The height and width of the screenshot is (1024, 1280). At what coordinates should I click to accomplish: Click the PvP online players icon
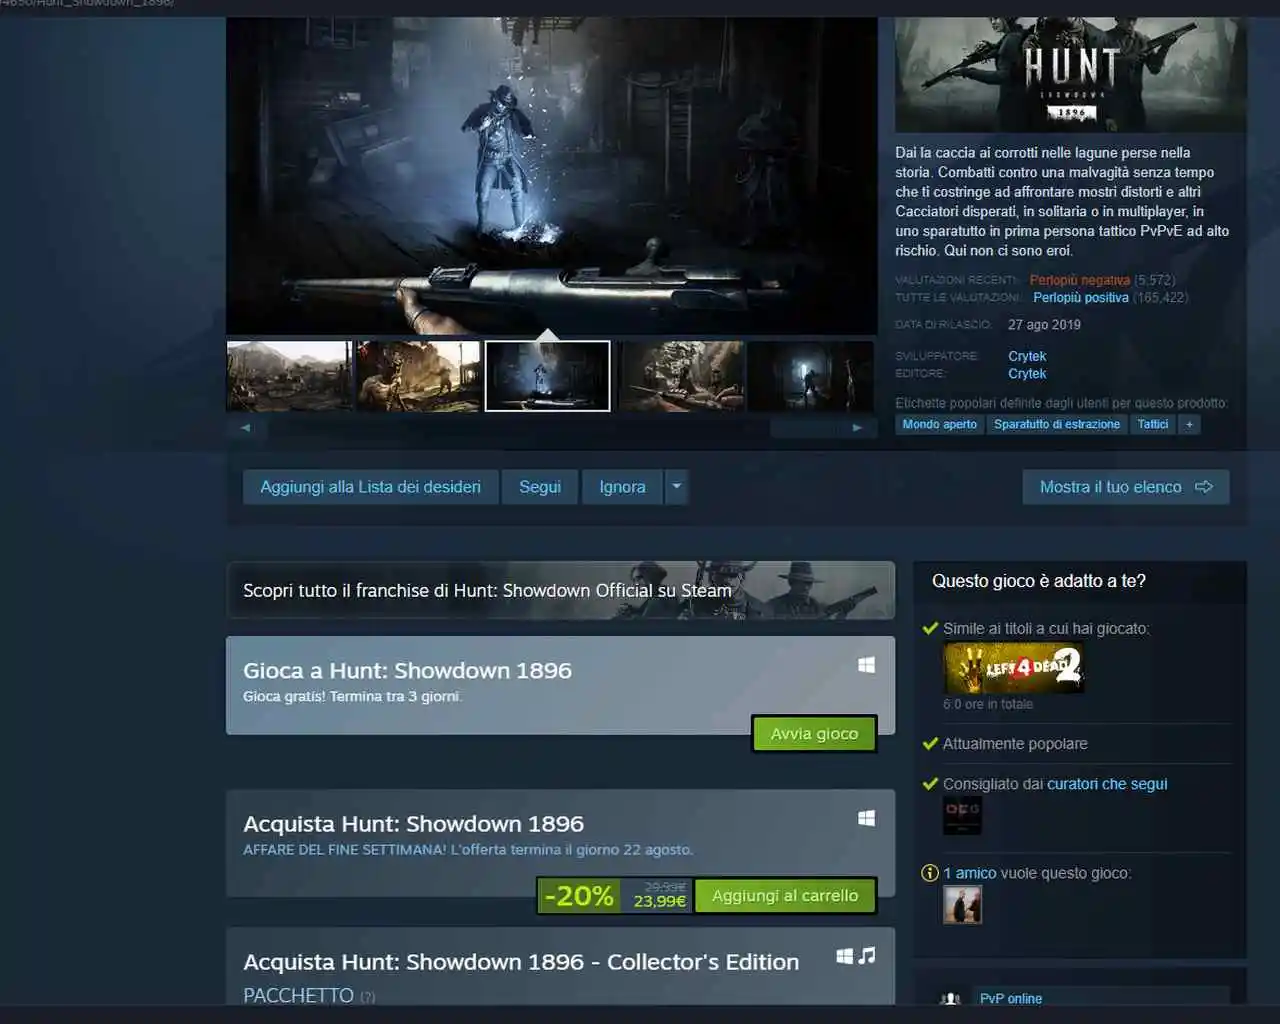click(951, 998)
